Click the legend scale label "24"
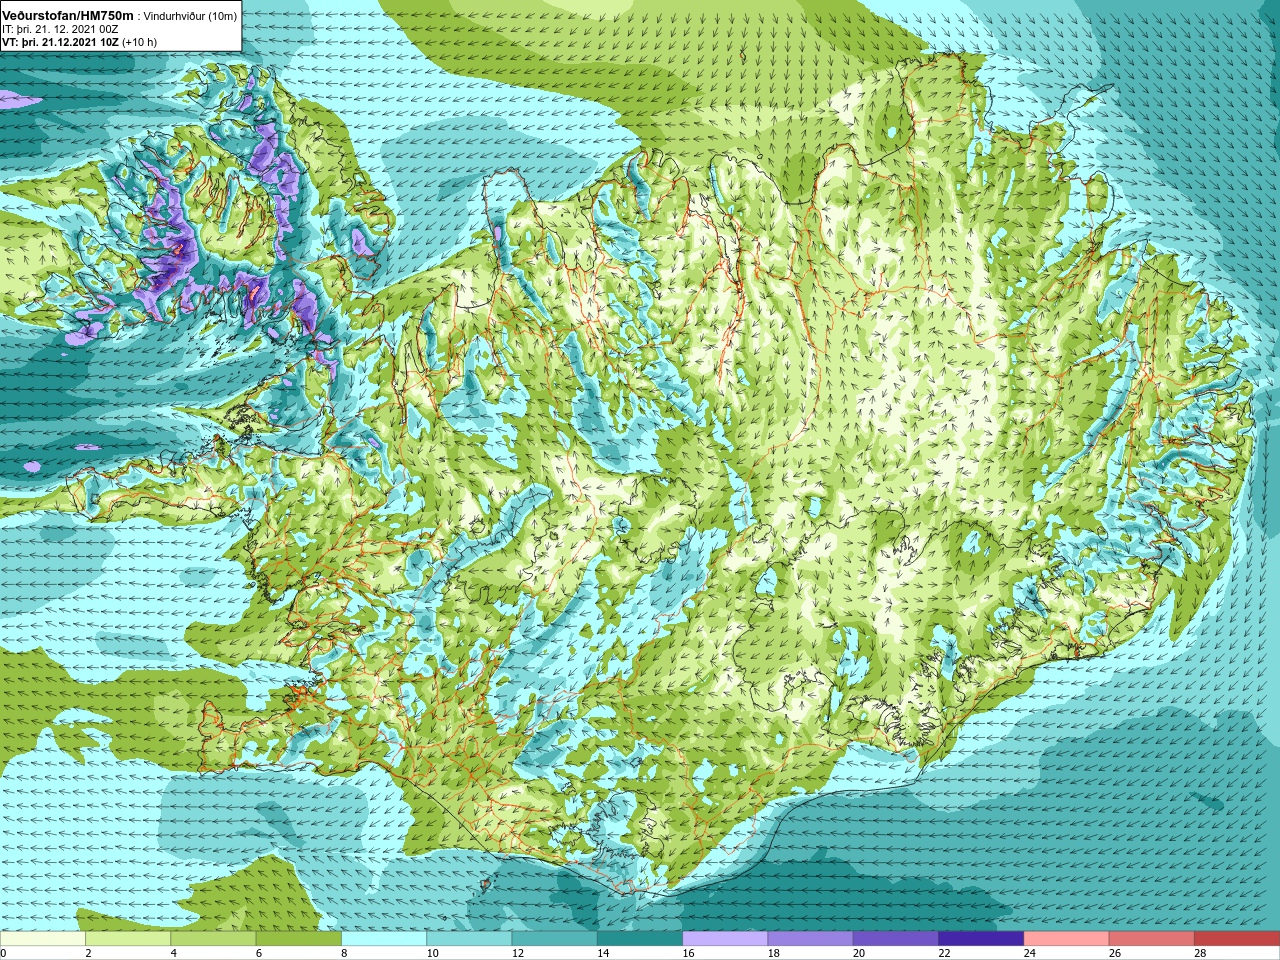The image size is (1280, 960). coord(1030,953)
